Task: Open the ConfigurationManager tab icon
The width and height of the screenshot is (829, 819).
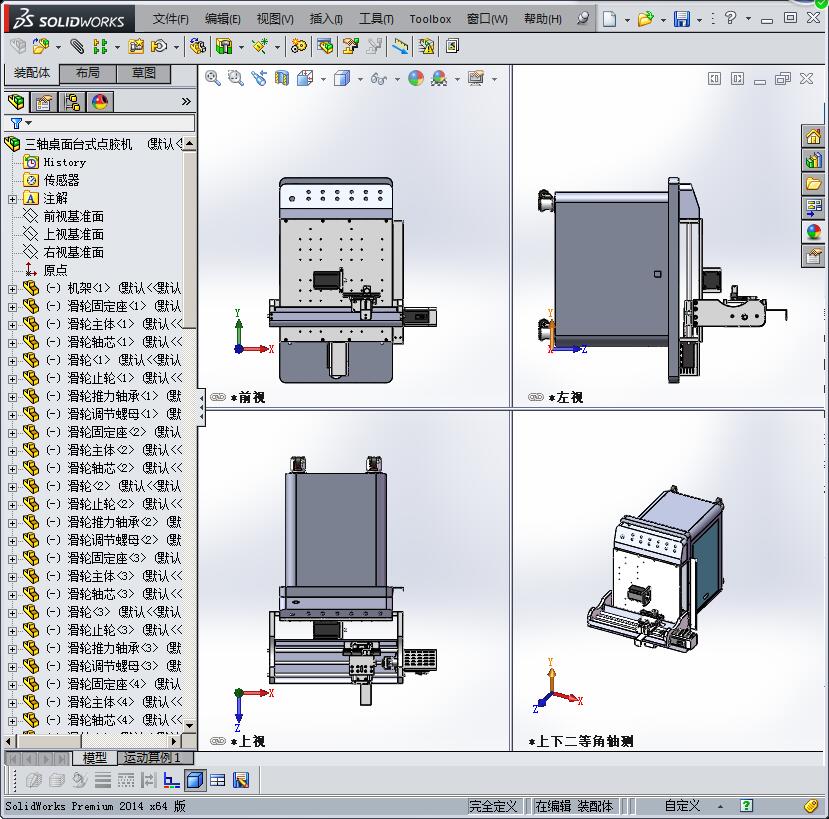Action: tap(72, 101)
